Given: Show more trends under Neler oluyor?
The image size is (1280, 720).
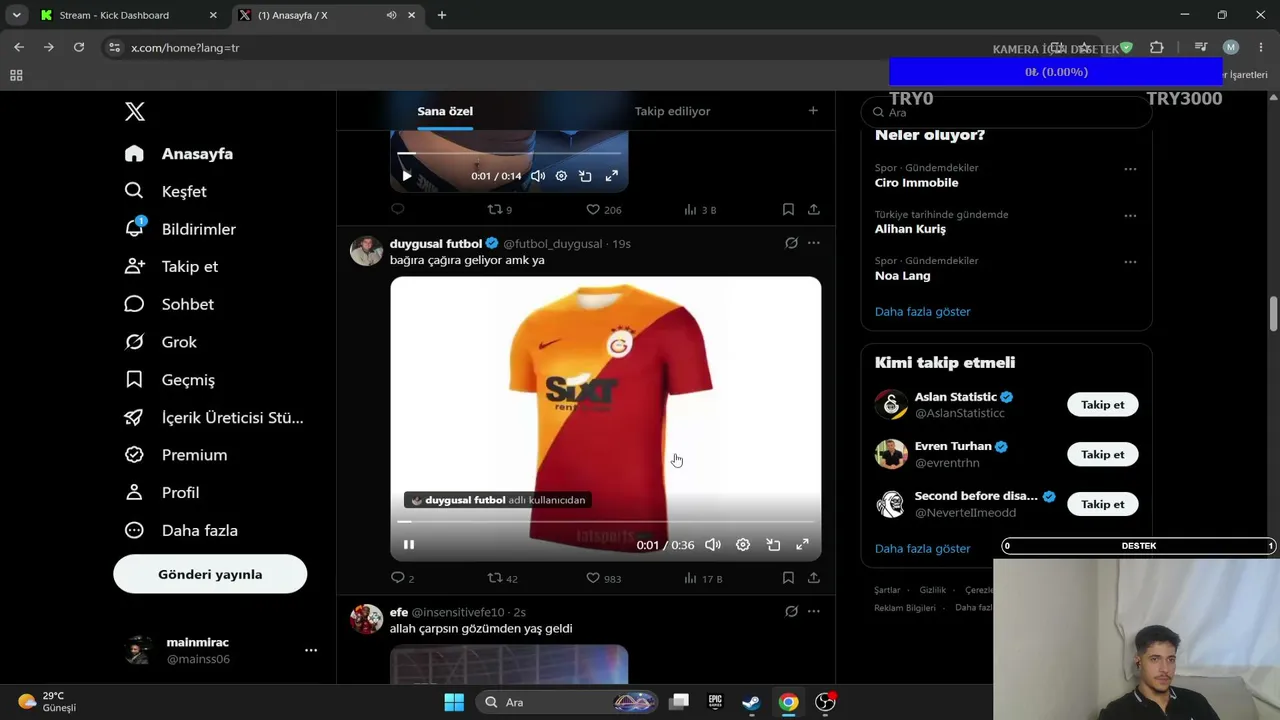Looking at the screenshot, I should click(x=922, y=311).
